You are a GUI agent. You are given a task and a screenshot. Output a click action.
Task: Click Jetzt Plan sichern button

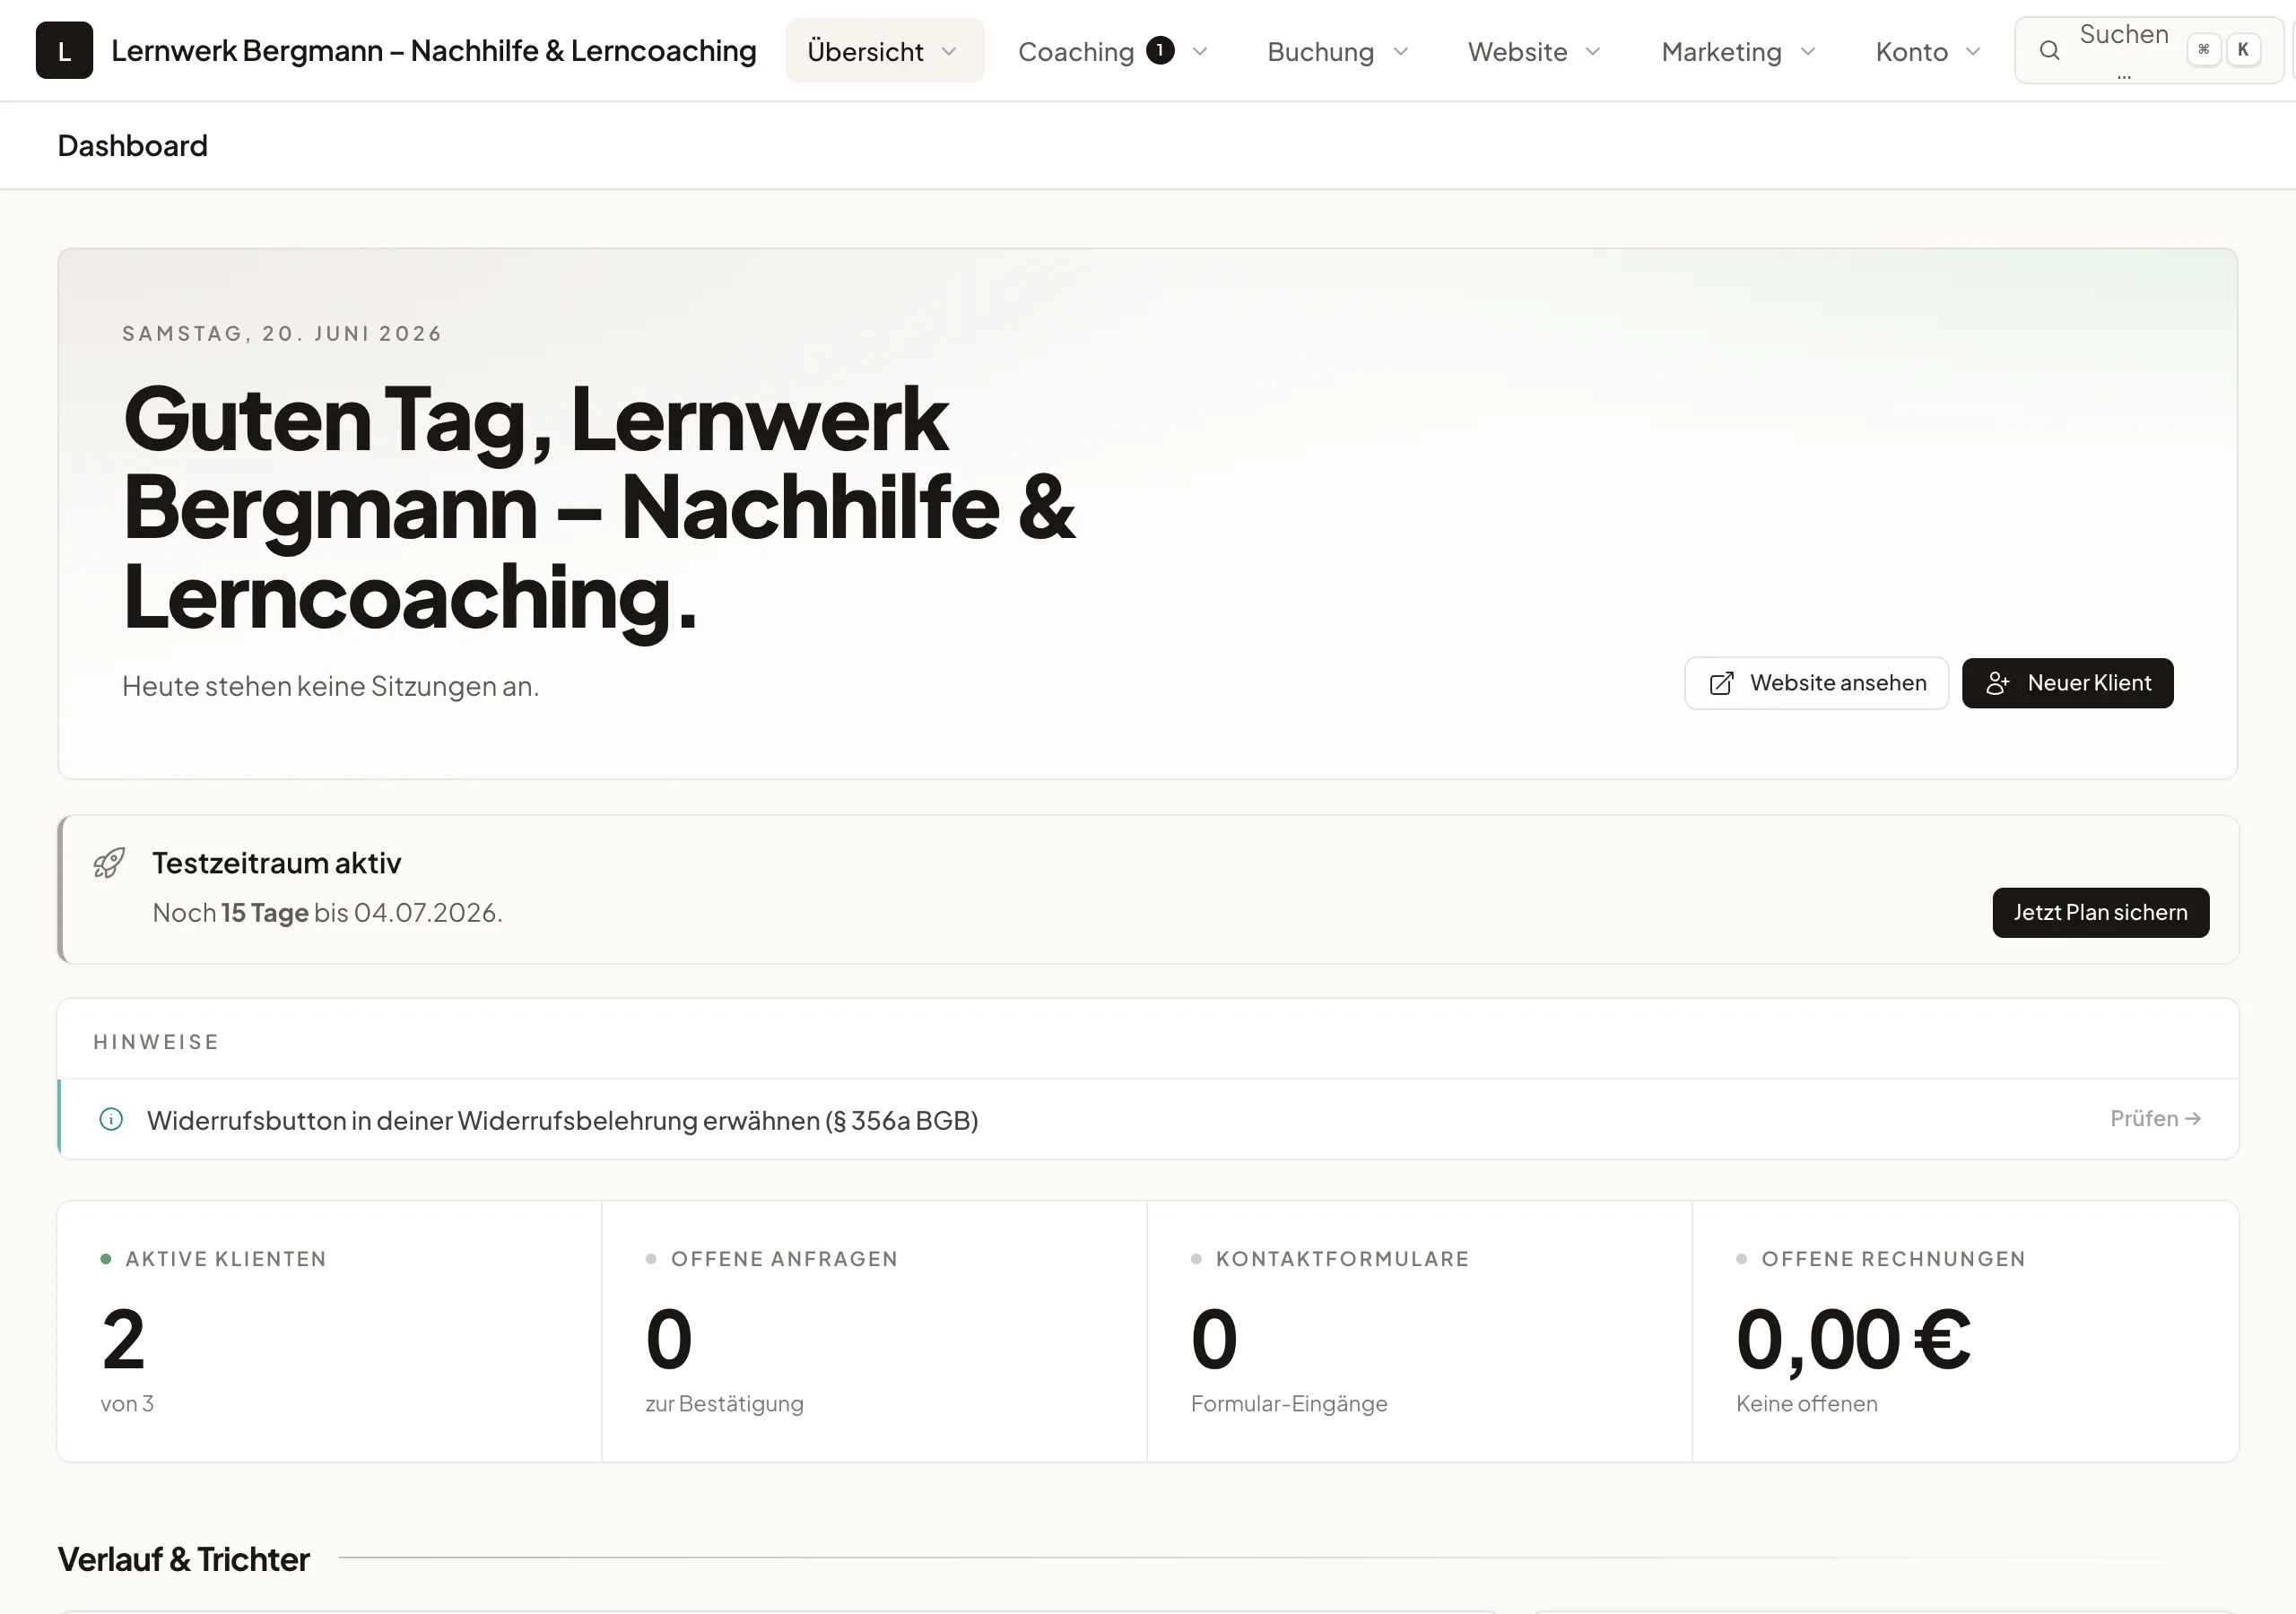click(2100, 912)
